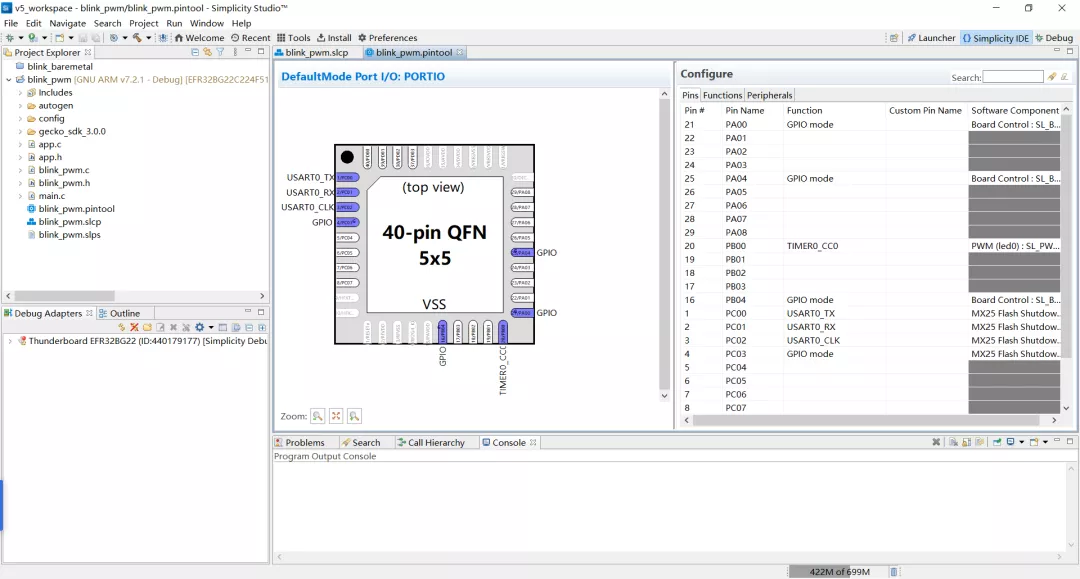
Task: Open the File menu
Action: coord(11,23)
